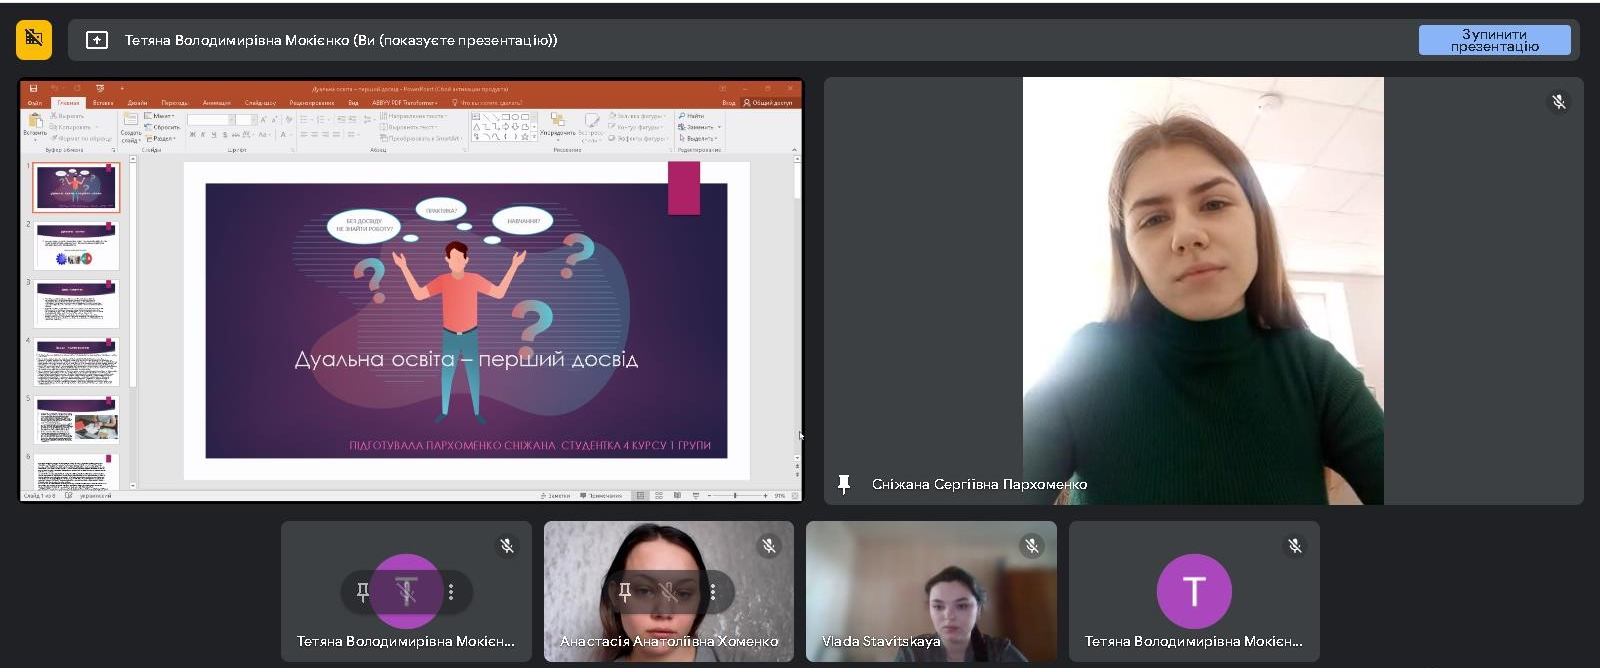The image size is (1600, 668).
Task: Open the Вид ribbon tab
Action: click(x=353, y=102)
